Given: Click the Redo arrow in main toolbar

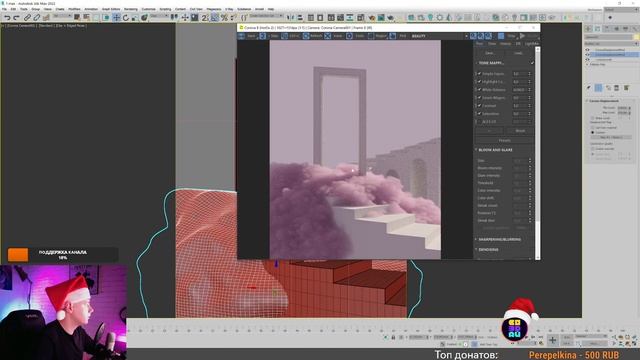Looking at the screenshot, I should [16, 18].
